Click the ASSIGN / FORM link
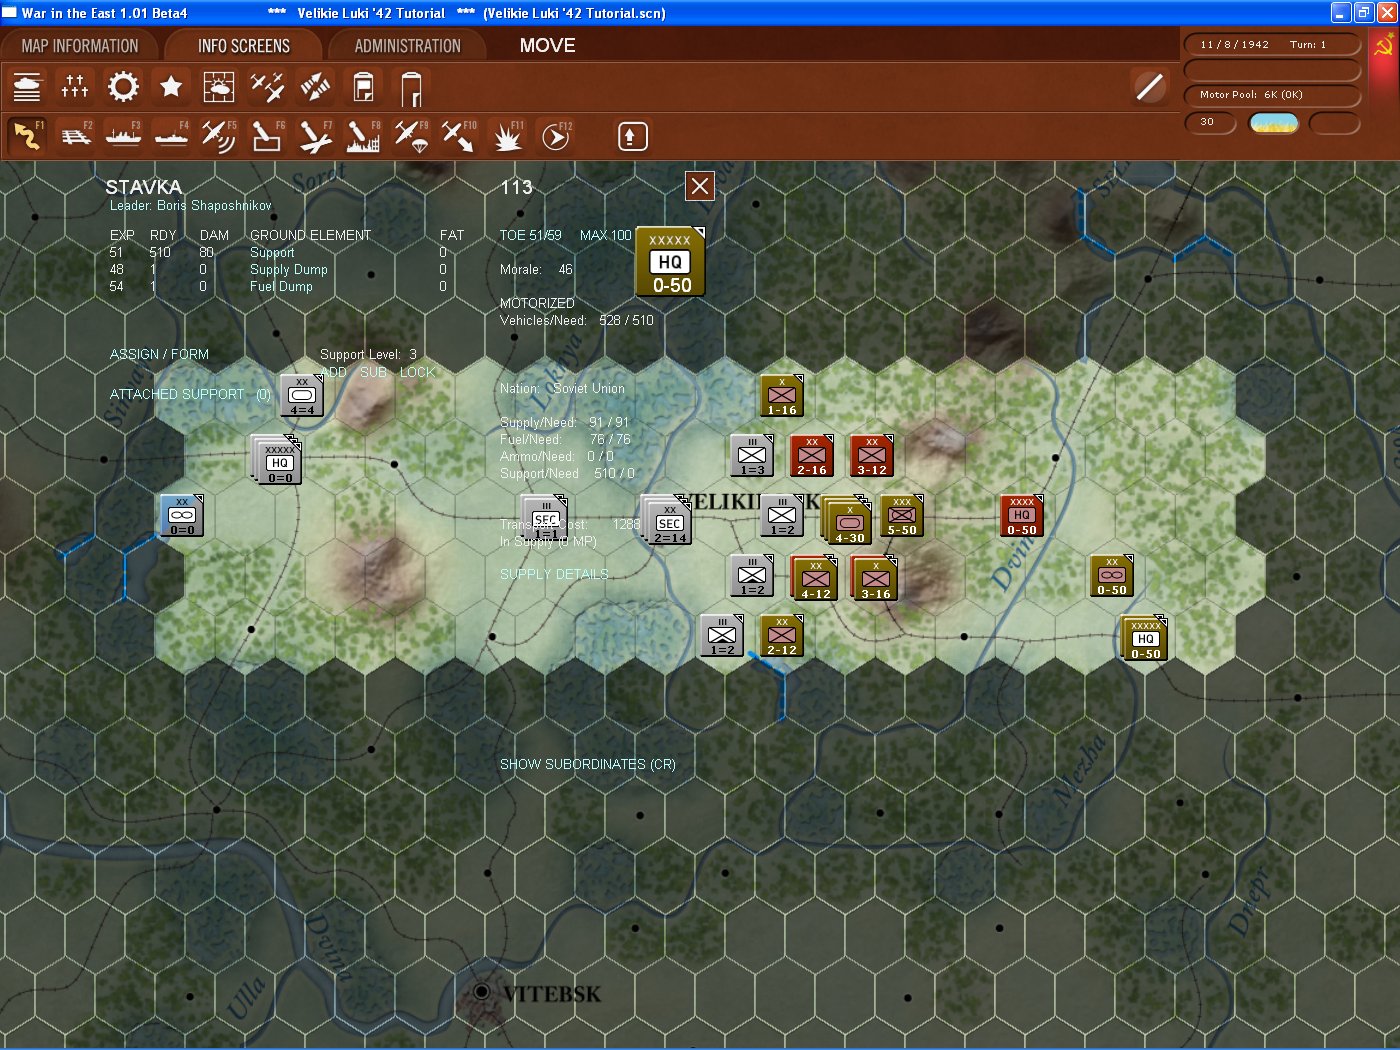The height and width of the screenshot is (1050, 1400). (x=159, y=355)
